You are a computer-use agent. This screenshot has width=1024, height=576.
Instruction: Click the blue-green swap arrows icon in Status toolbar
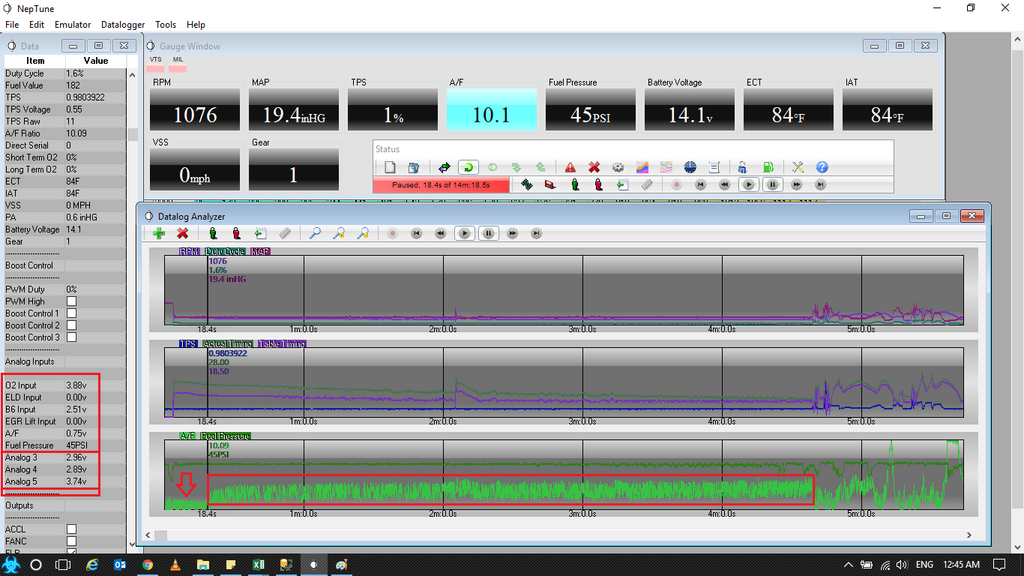pyautogui.click(x=444, y=167)
